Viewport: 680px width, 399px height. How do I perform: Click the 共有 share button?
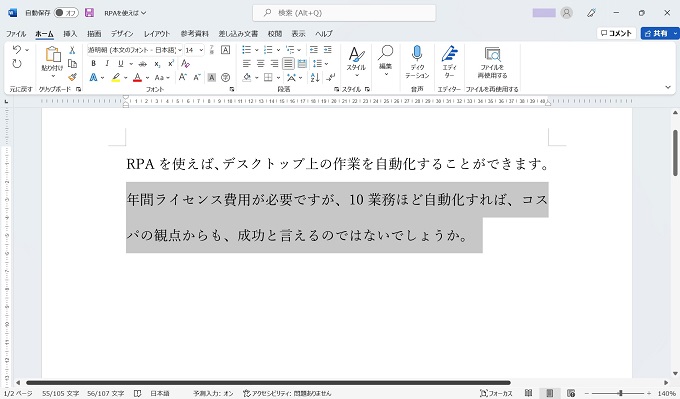[x=656, y=33]
